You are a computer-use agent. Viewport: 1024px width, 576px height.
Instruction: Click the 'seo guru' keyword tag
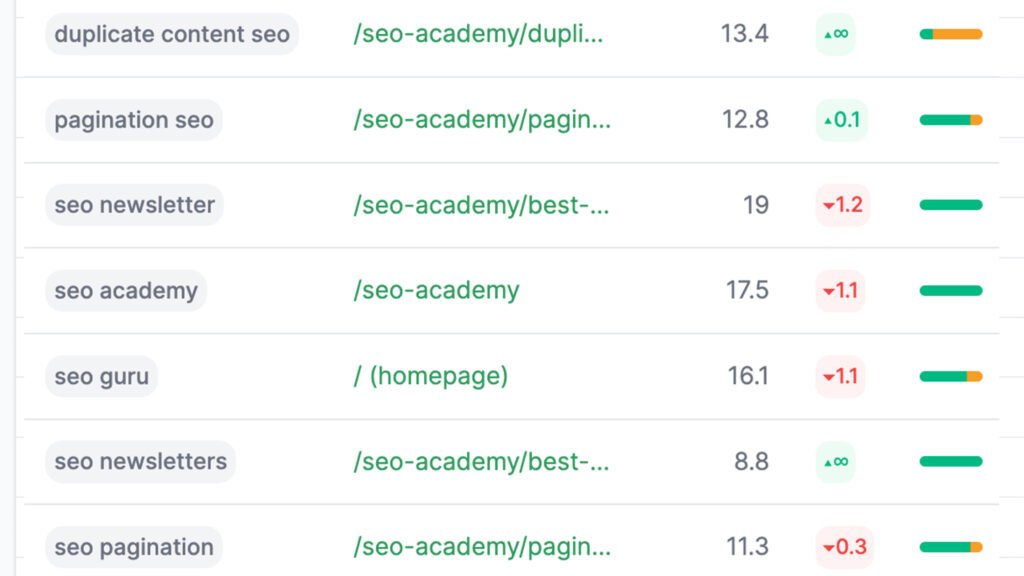tap(101, 377)
